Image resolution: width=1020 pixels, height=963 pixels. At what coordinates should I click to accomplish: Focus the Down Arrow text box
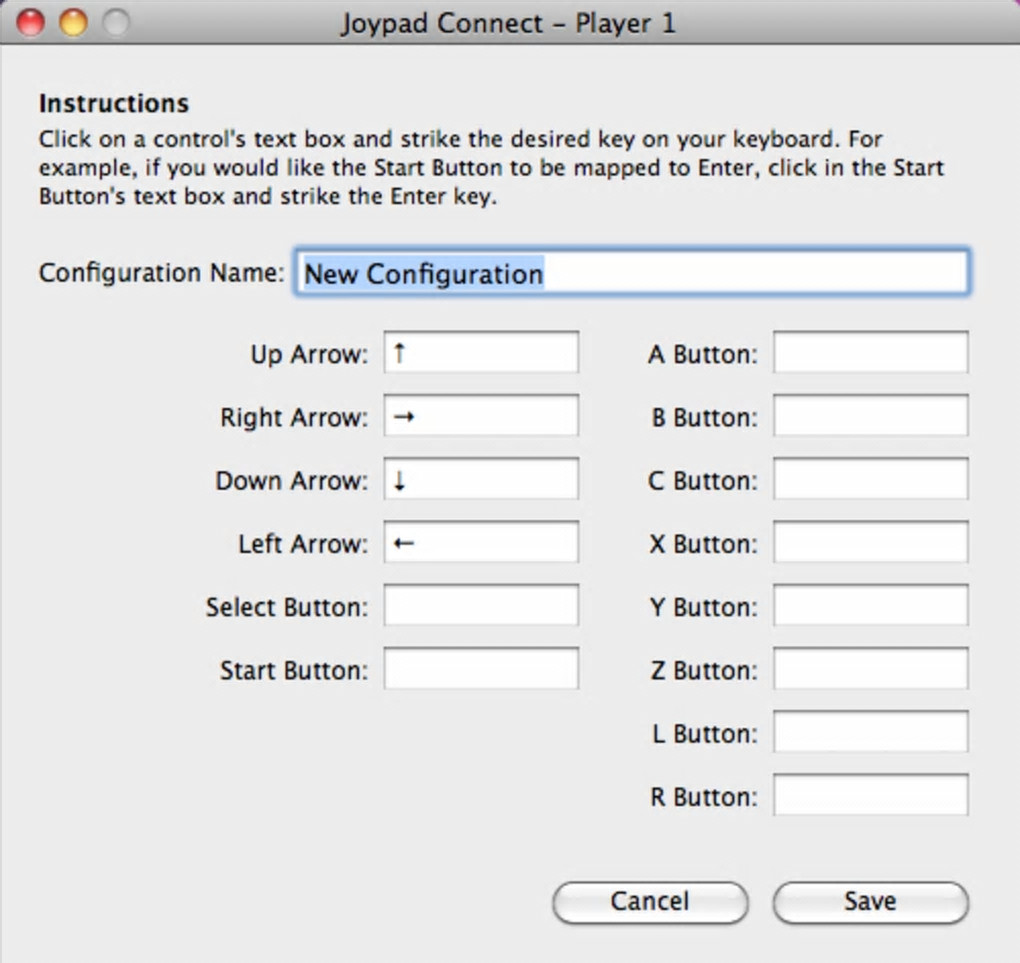(481, 480)
